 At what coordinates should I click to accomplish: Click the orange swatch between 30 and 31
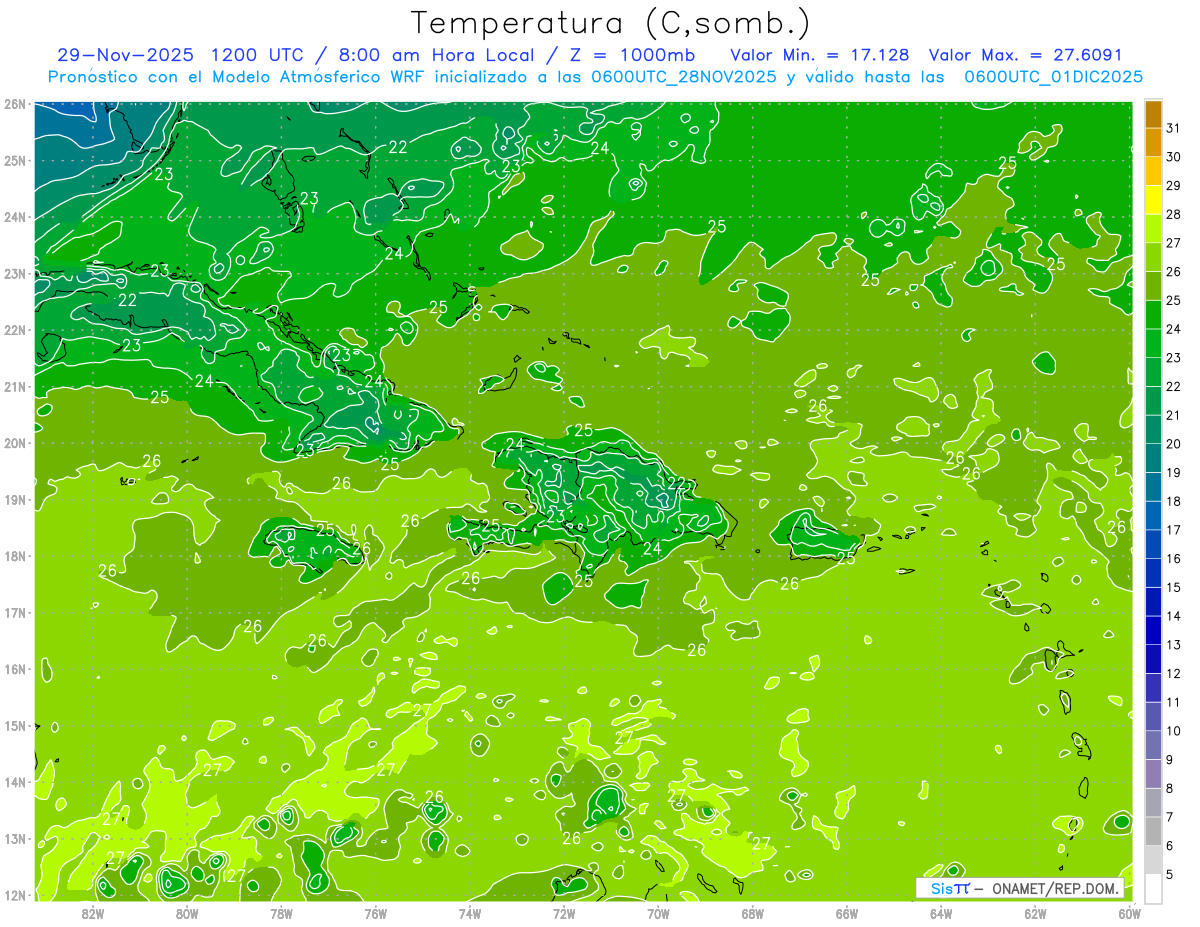point(1153,143)
